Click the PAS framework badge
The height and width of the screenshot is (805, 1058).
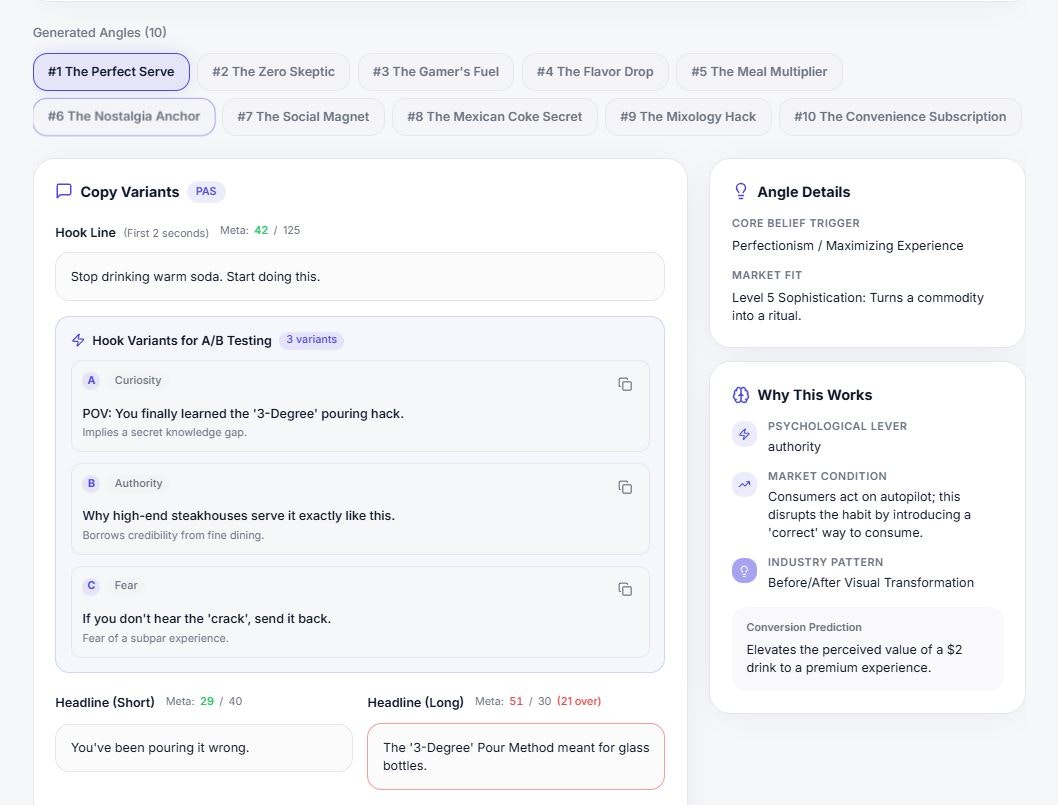coord(206,192)
